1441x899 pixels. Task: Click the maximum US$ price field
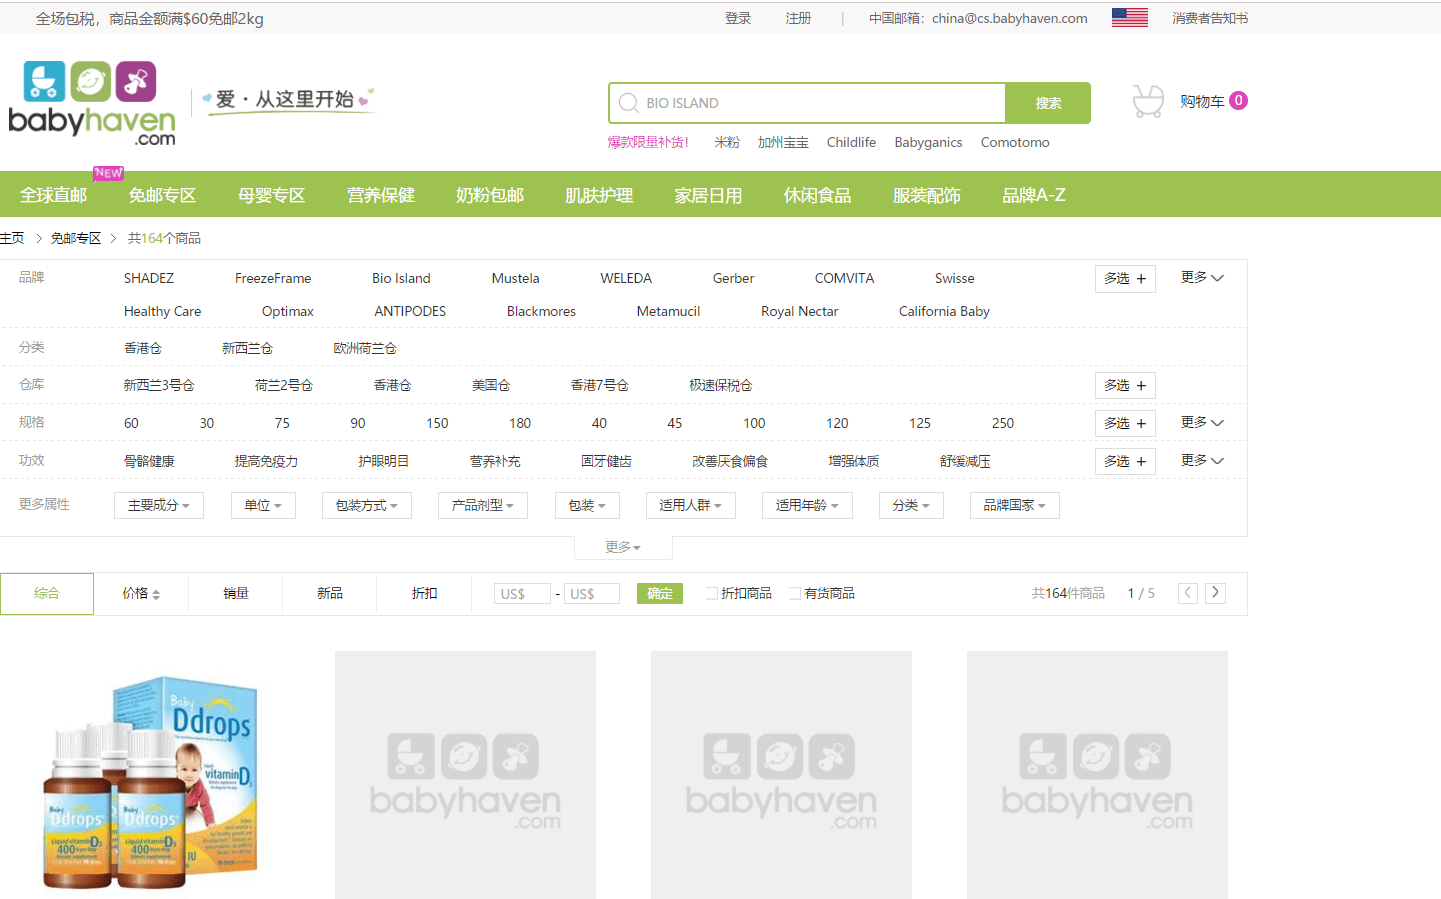[x=591, y=594]
